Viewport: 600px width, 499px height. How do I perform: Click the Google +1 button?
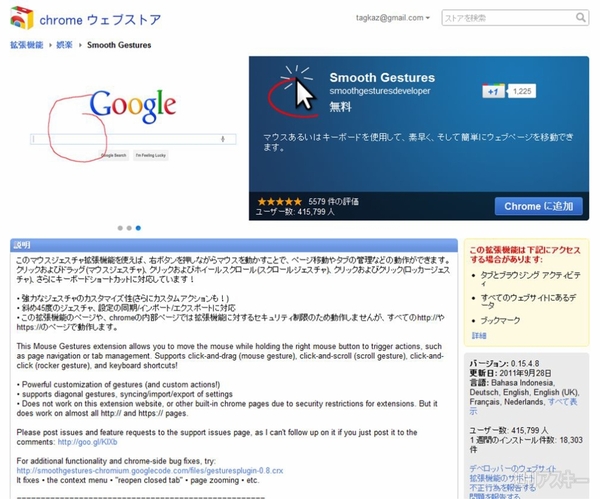(x=493, y=91)
